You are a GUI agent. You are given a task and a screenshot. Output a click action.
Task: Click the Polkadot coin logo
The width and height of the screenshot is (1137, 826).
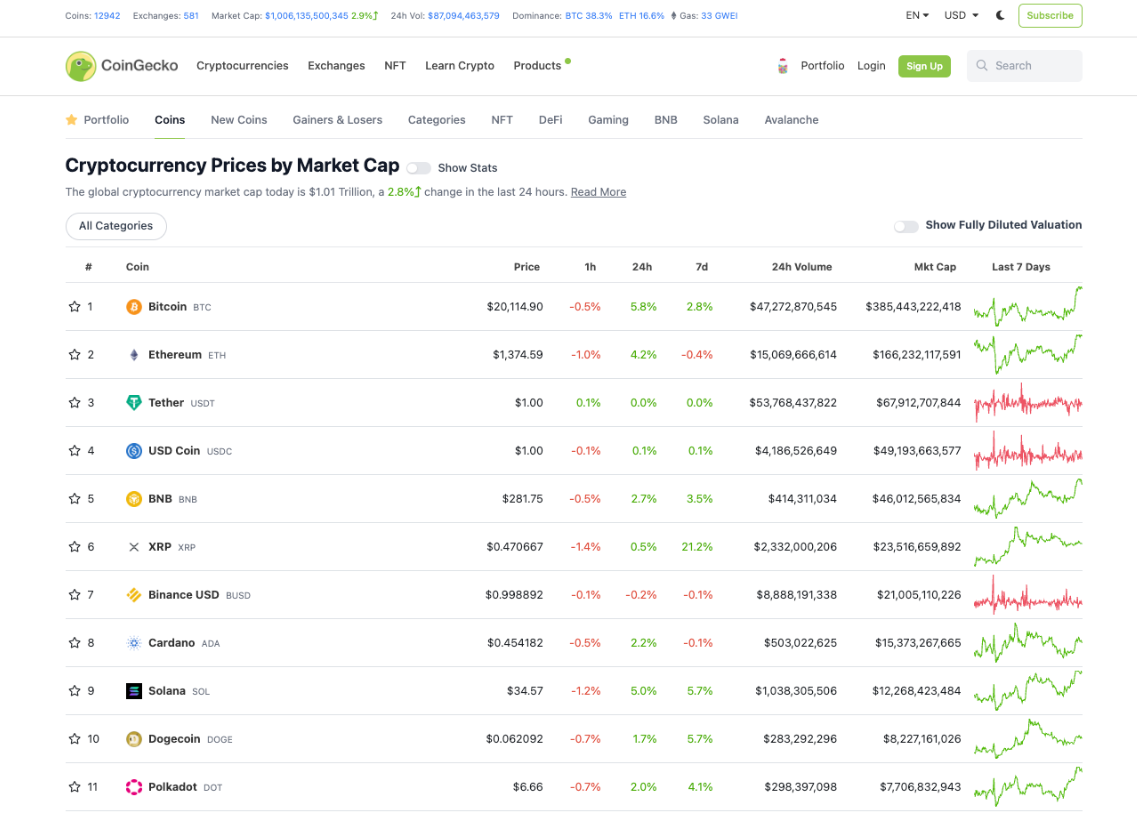tap(134, 787)
